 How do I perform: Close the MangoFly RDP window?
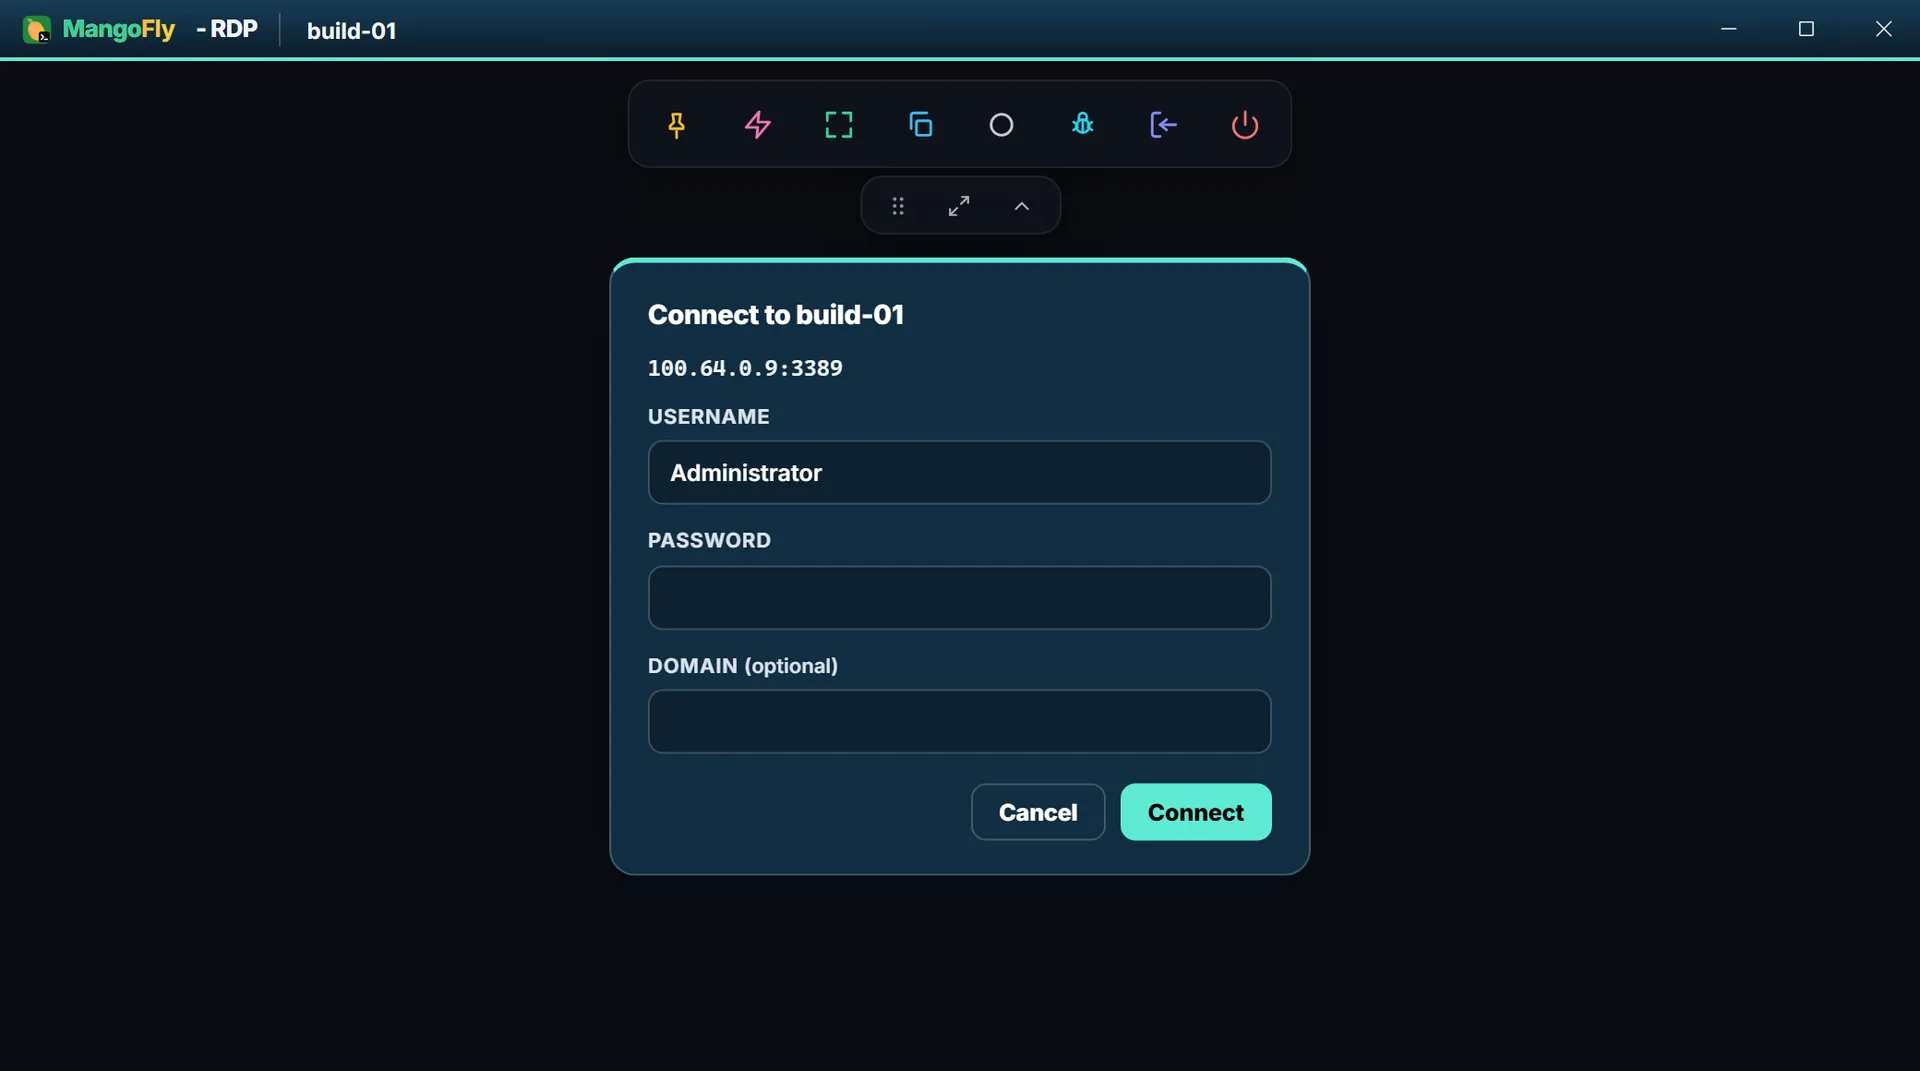tap(1884, 29)
